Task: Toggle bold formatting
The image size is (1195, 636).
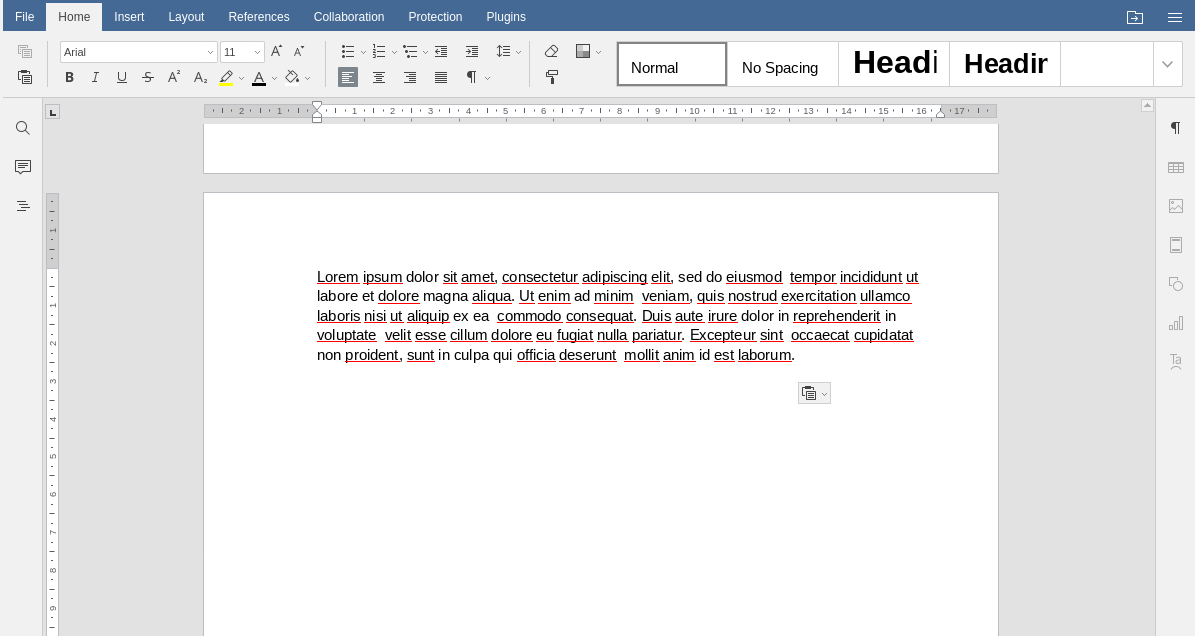Action: [69, 78]
